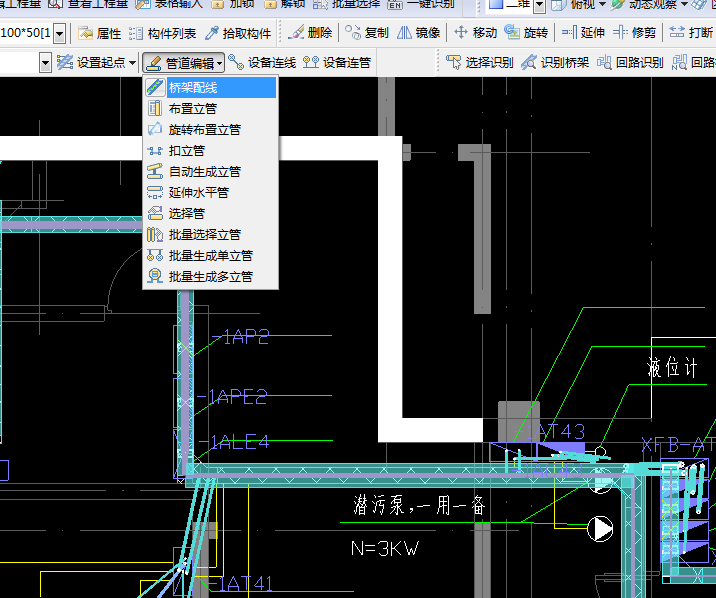Click the 复制 copy tool
The height and width of the screenshot is (598, 716).
point(367,32)
